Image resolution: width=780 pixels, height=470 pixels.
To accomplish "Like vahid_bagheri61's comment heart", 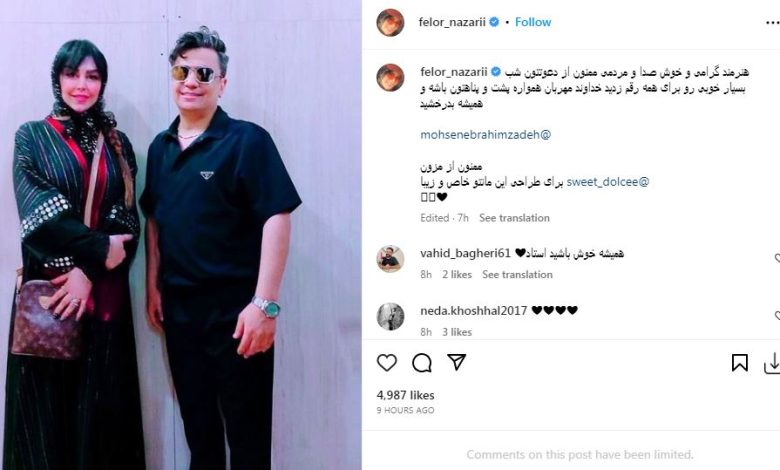I will click(777, 258).
